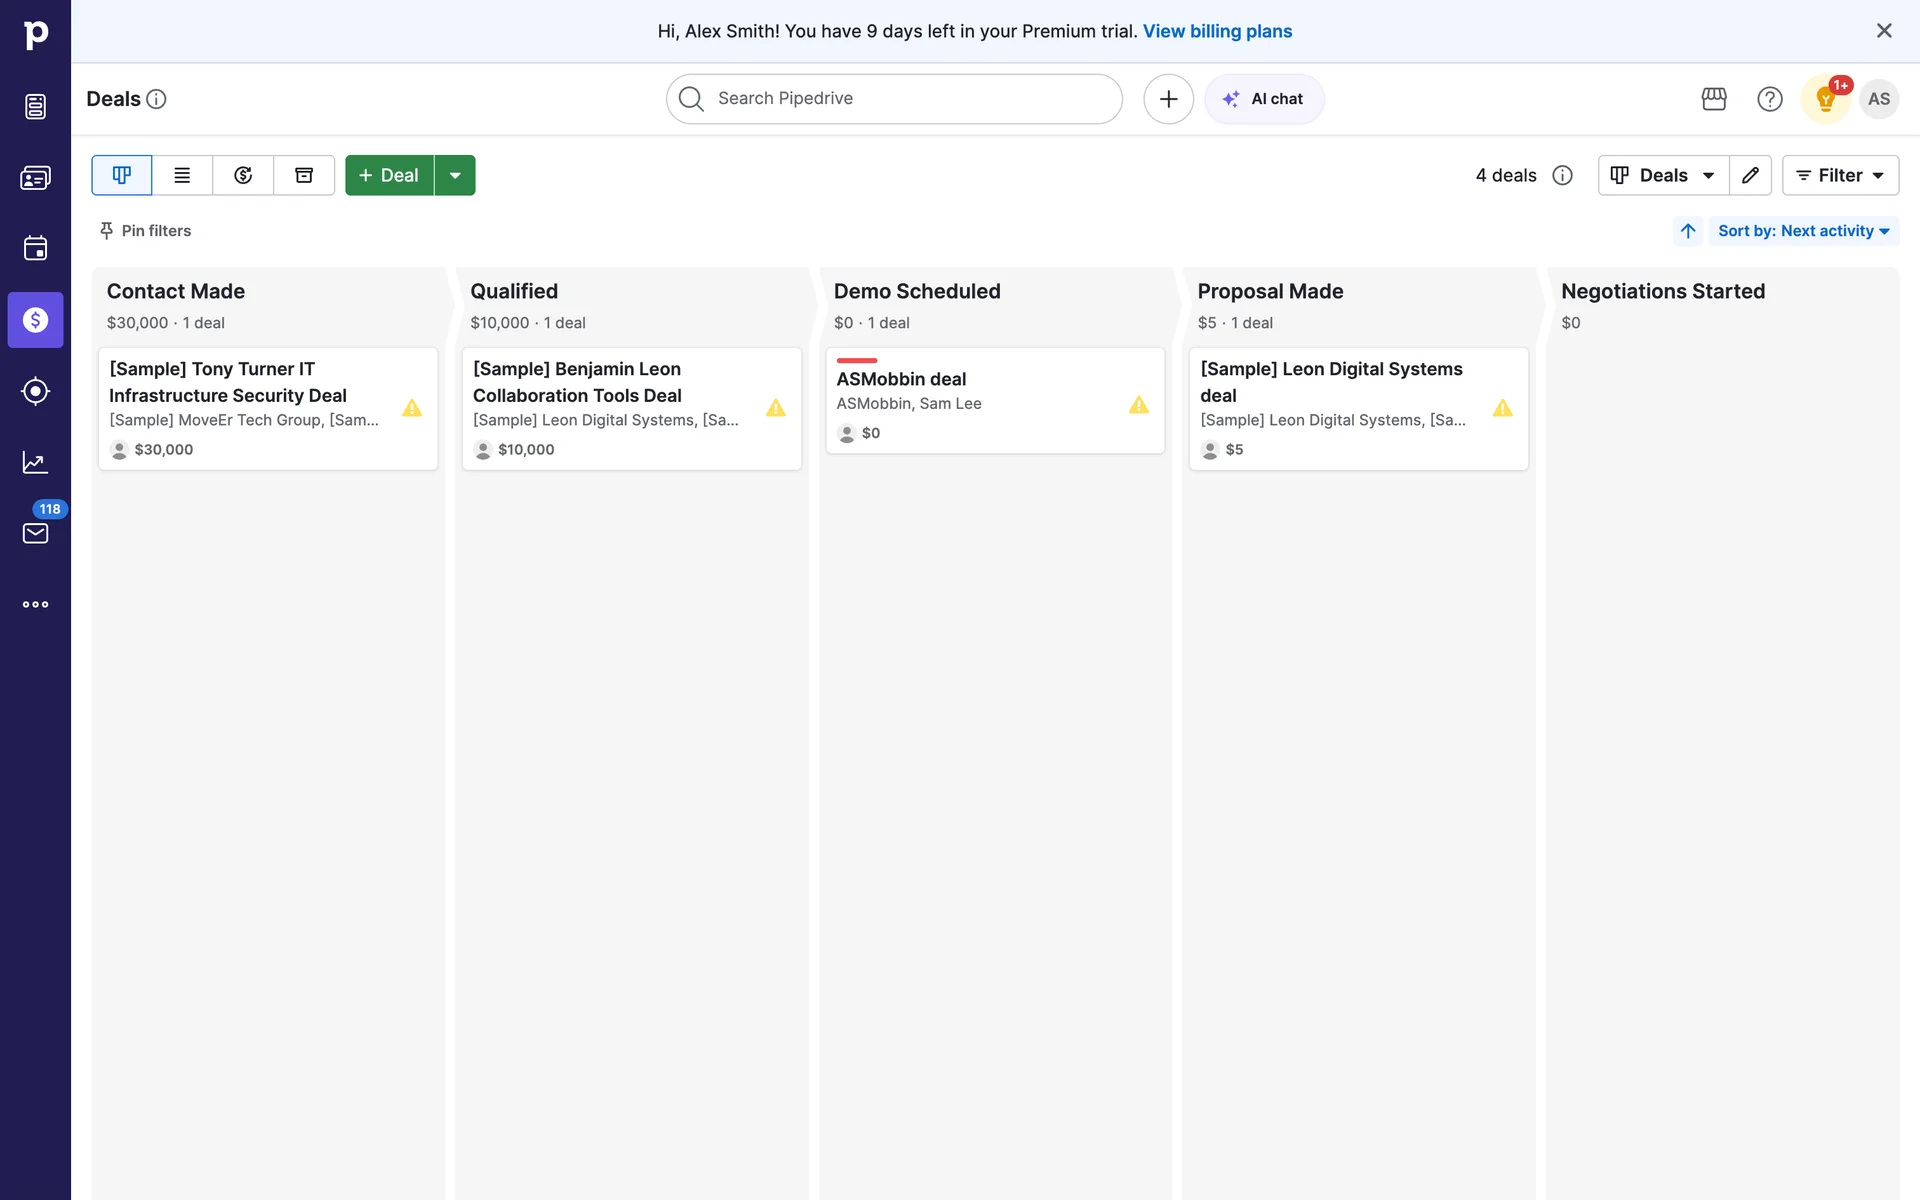The width and height of the screenshot is (1920, 1200).
Task: Switch to pipeline kanban view
Action: [x=122, y=176]
